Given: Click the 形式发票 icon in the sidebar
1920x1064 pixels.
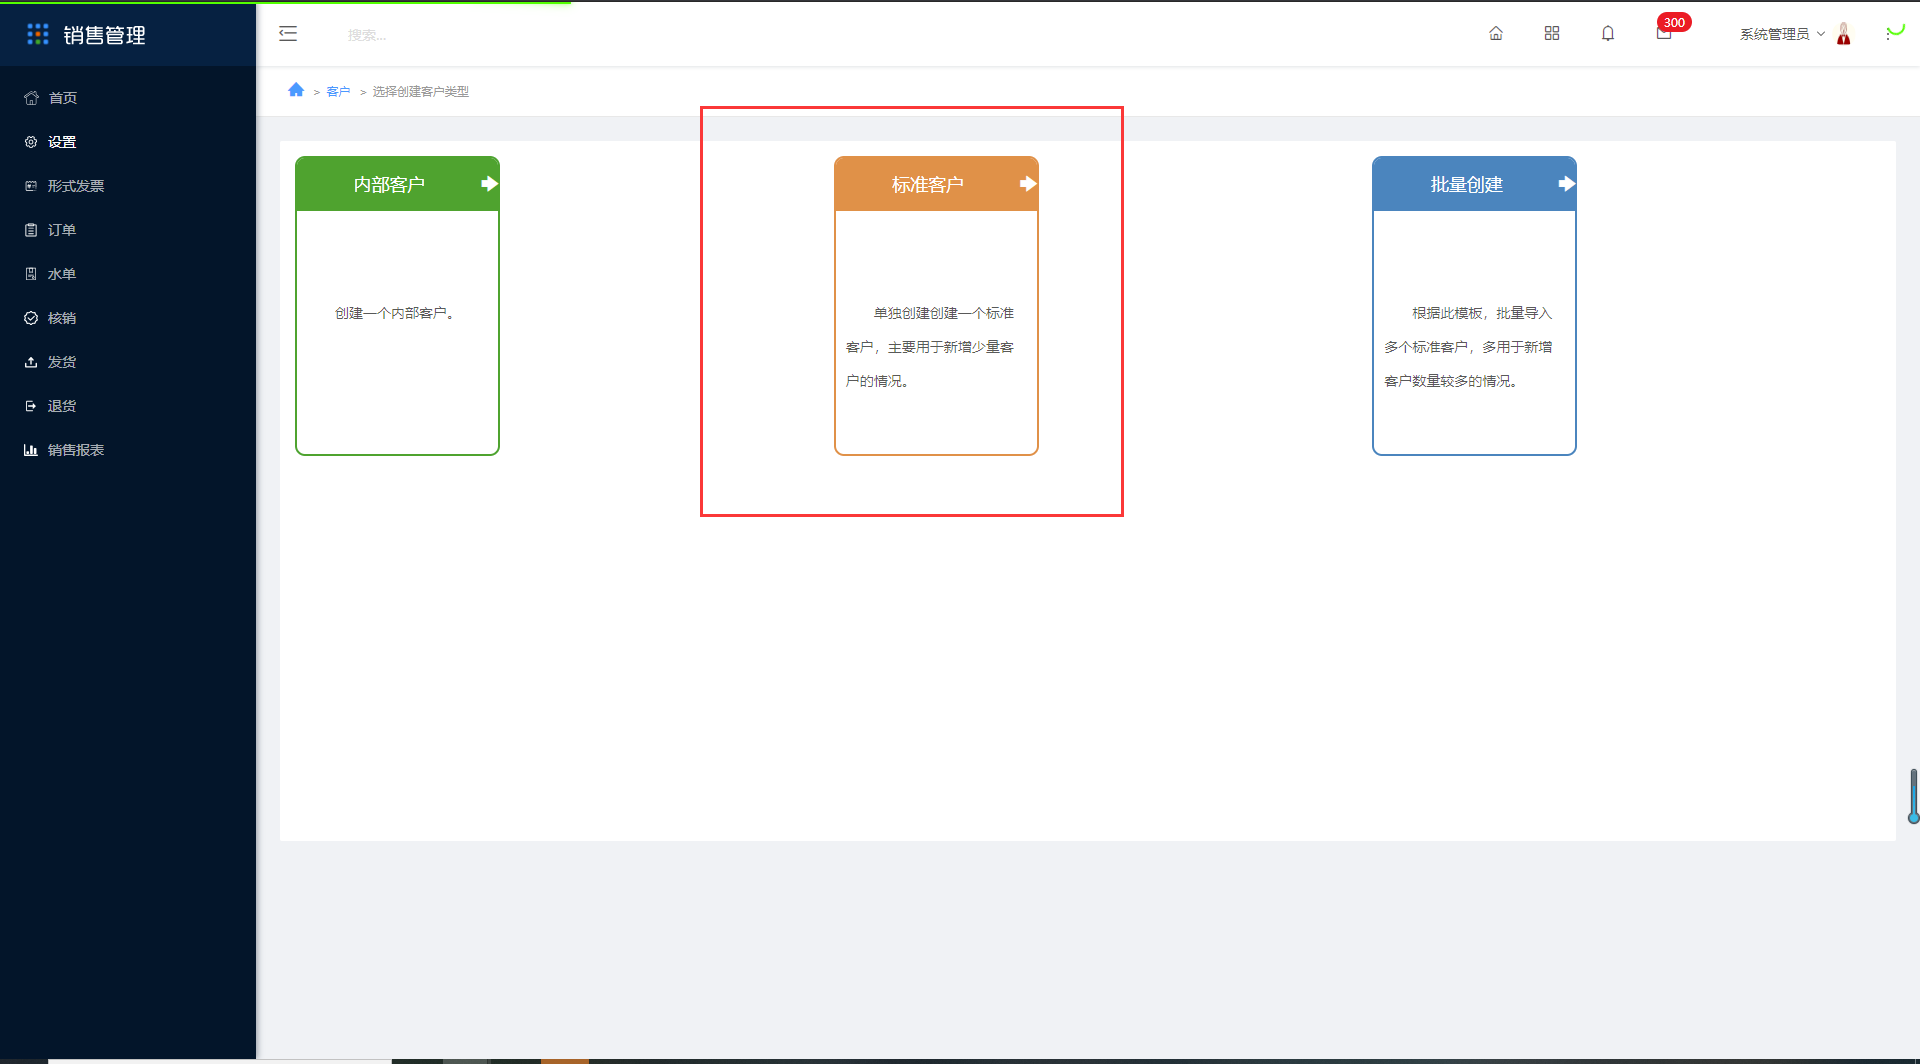Looking at the screenshot, I should pyautogui.click(x=31, y=186).
